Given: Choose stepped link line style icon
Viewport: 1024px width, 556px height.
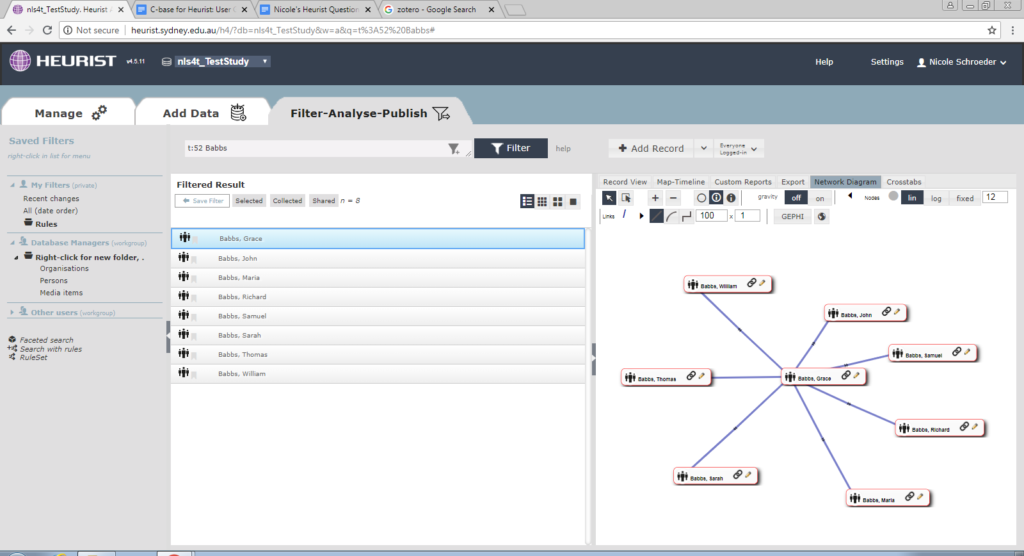Looking at the screenshot, I should click(687, 216).
